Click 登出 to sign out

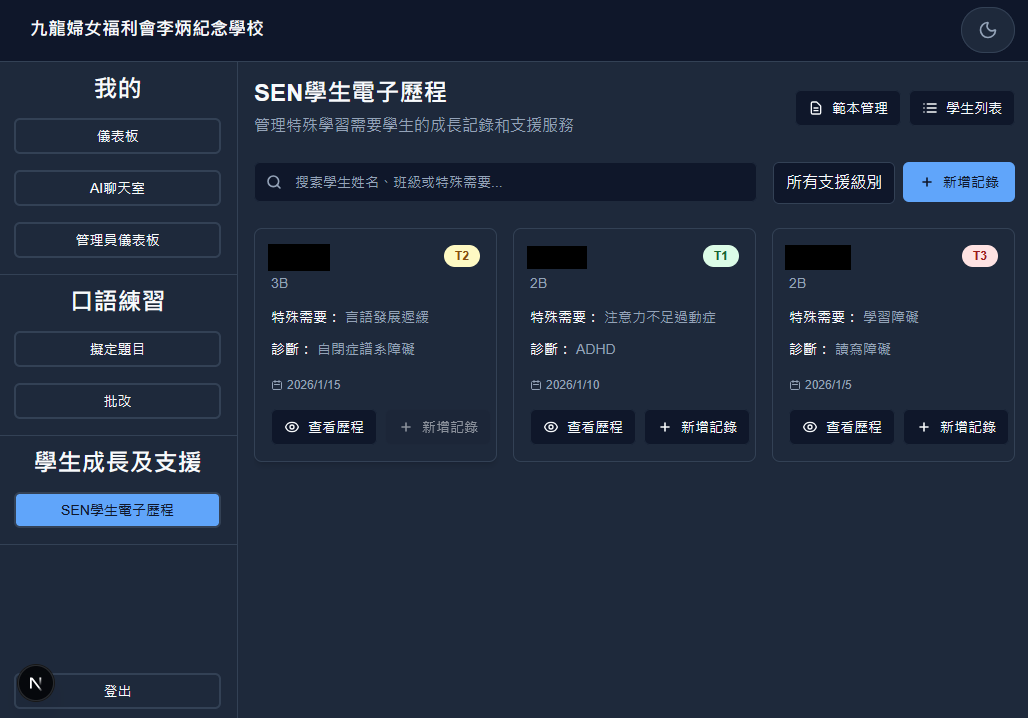pyautogui.click(x=117, y=690)
